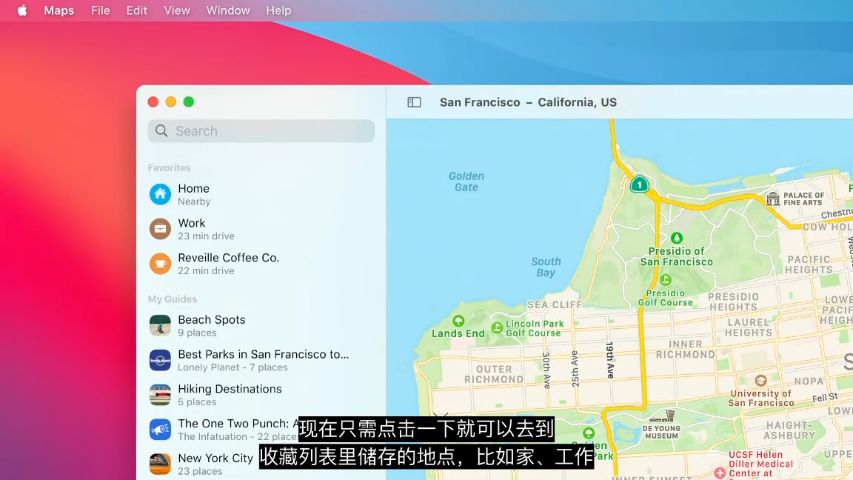Toggle the sidebar button in the toolbar

414,102
